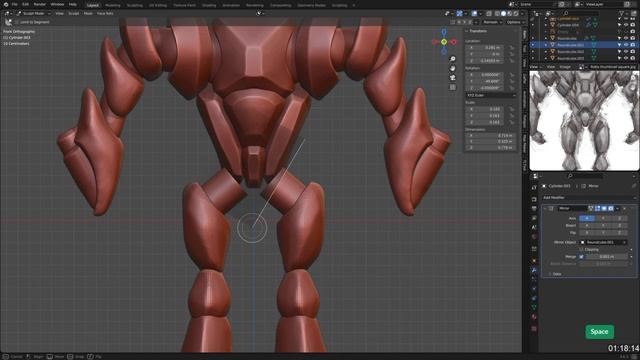Open Face Sets menu in header
This screenshot has height=360, width=640.
105,13
